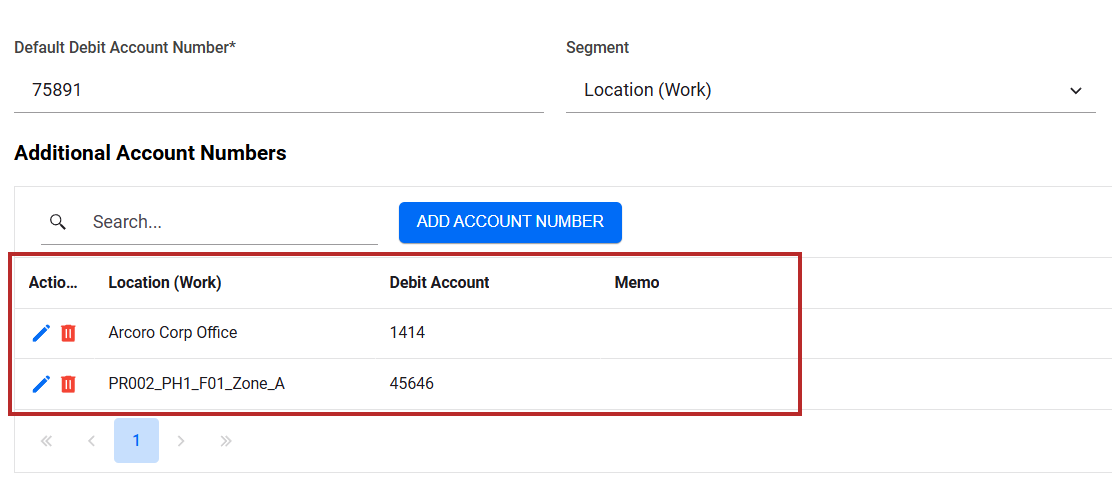Select the Arcoro Corp Office cell
Viewport: 1112px width, 492px height.
click(173, 332)
